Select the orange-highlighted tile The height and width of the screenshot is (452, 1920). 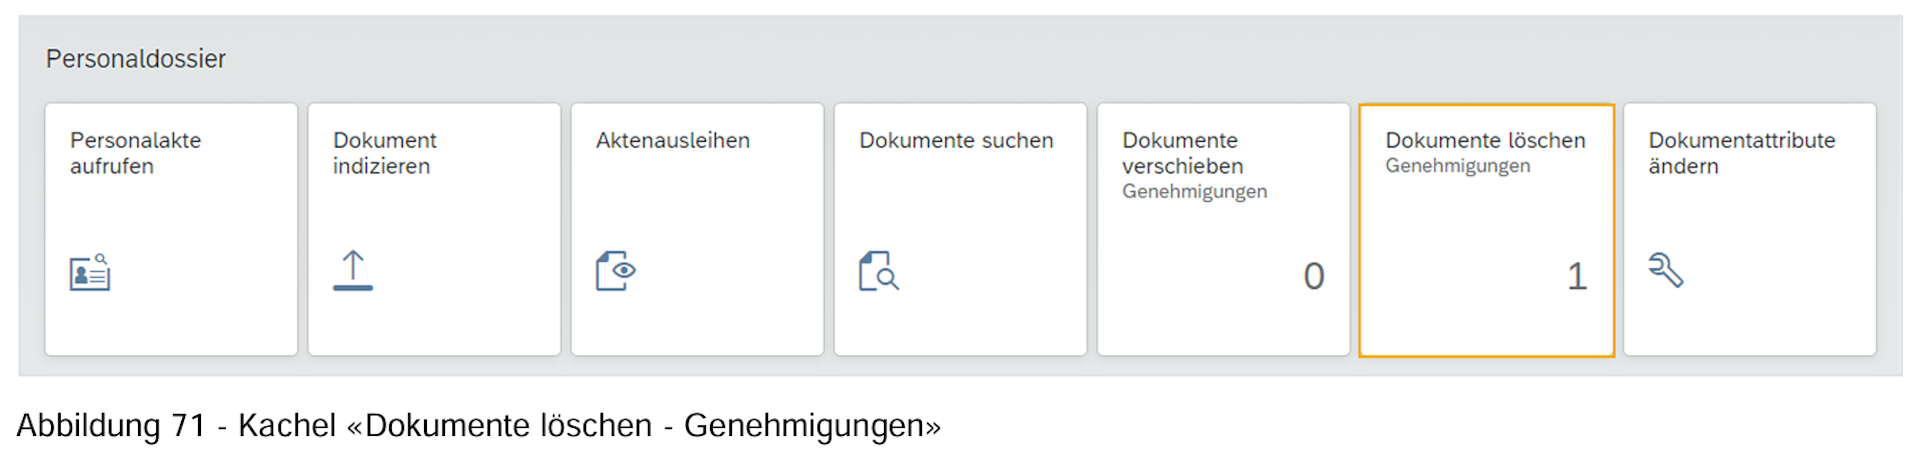tap(1486, 230)
